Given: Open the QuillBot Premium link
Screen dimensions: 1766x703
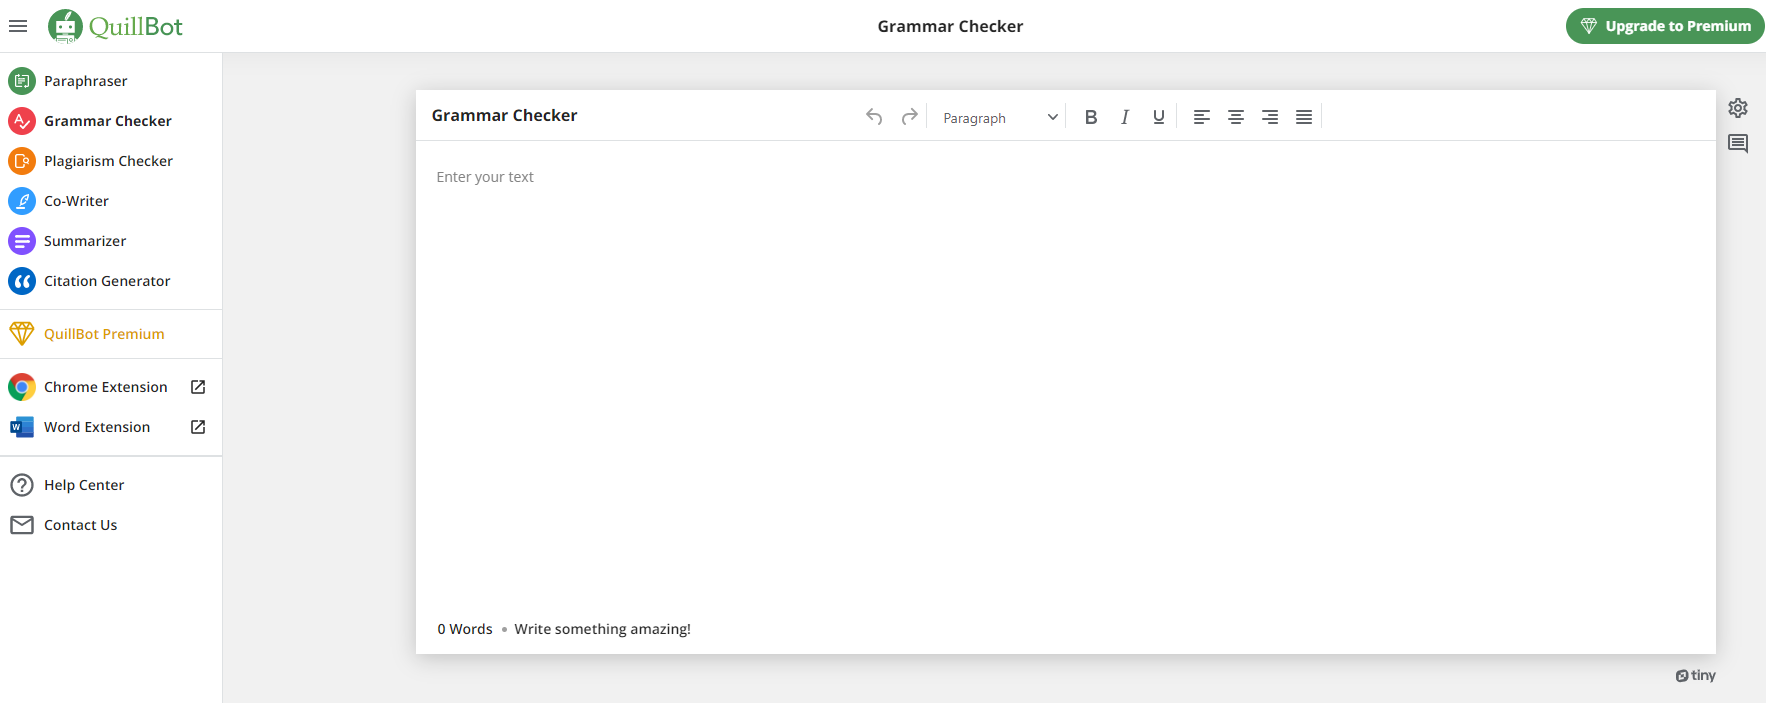Looking at the screenshot, I should coord(104,334).
